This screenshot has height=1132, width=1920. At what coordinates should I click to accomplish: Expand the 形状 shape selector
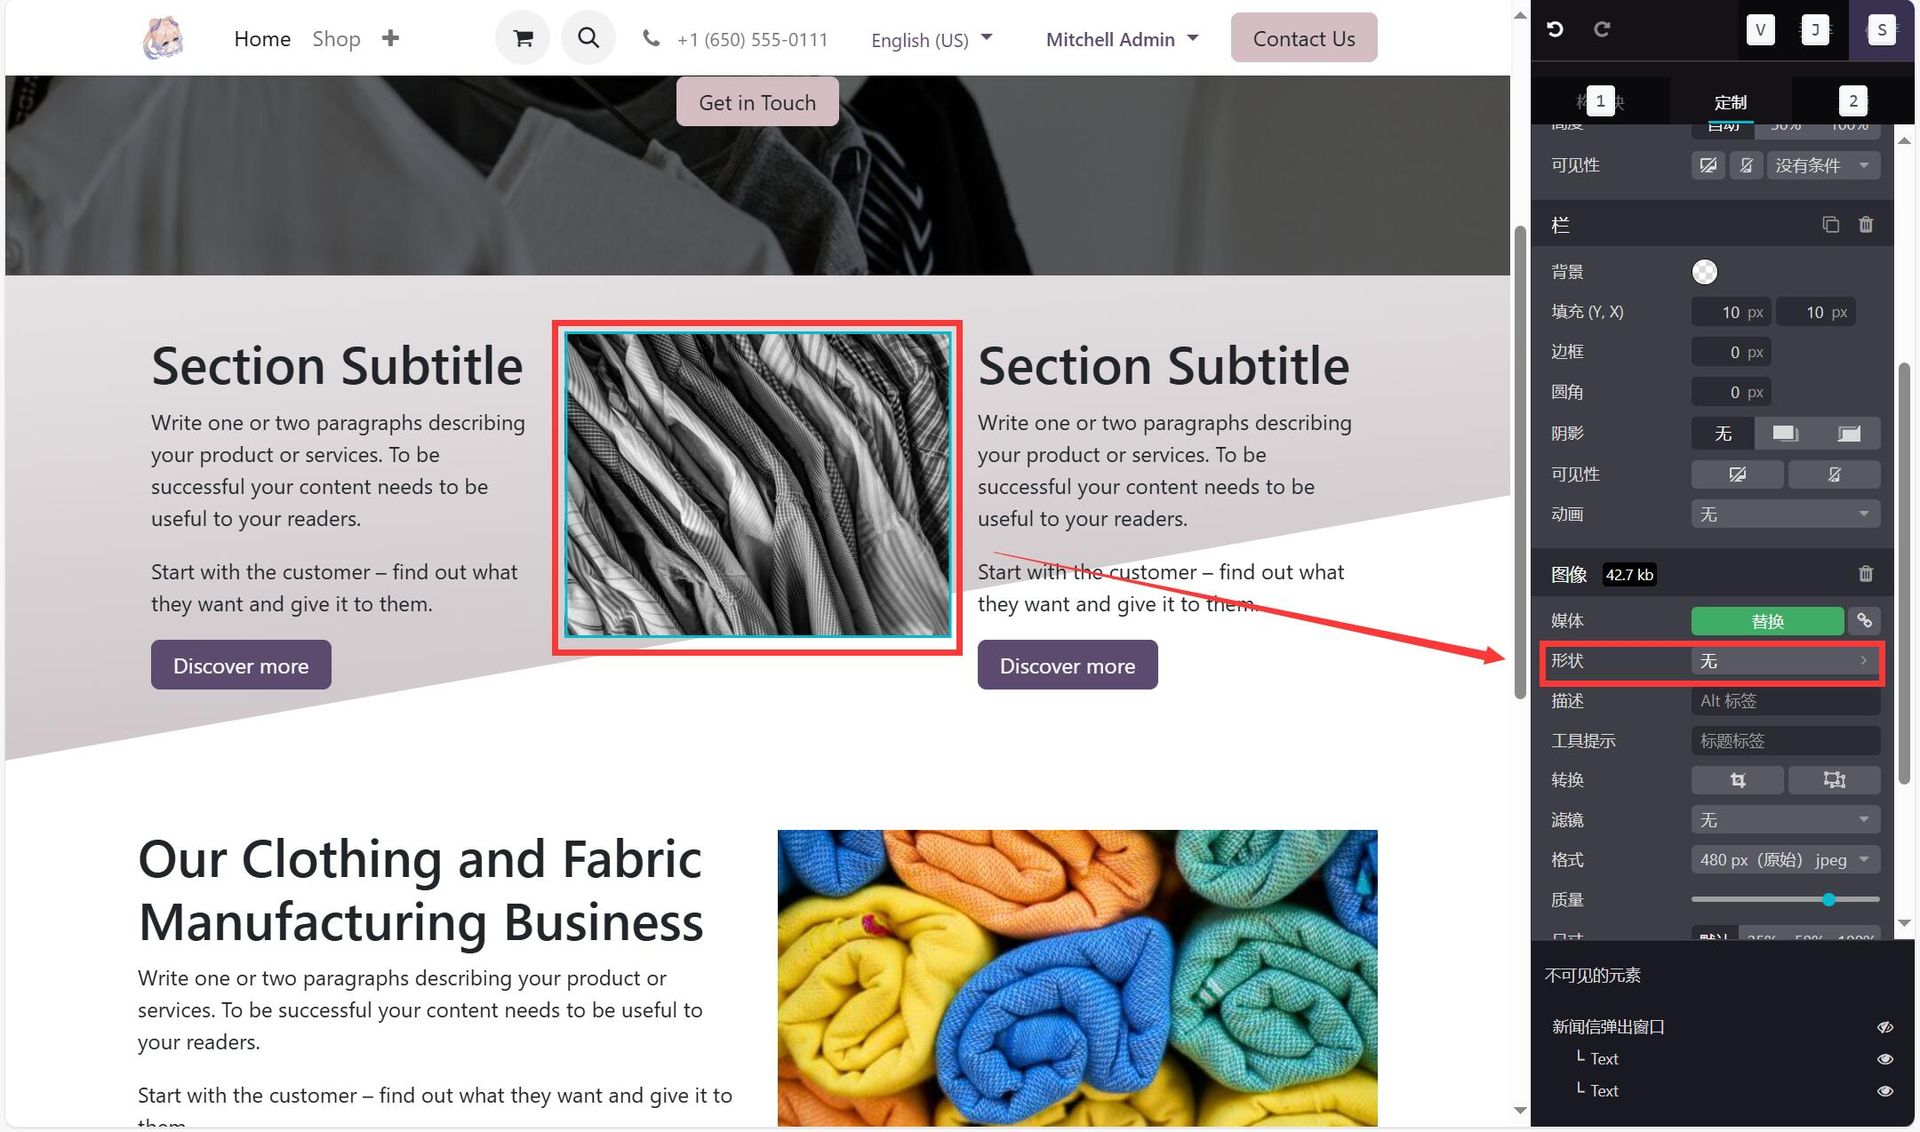tap(1785, 661)
